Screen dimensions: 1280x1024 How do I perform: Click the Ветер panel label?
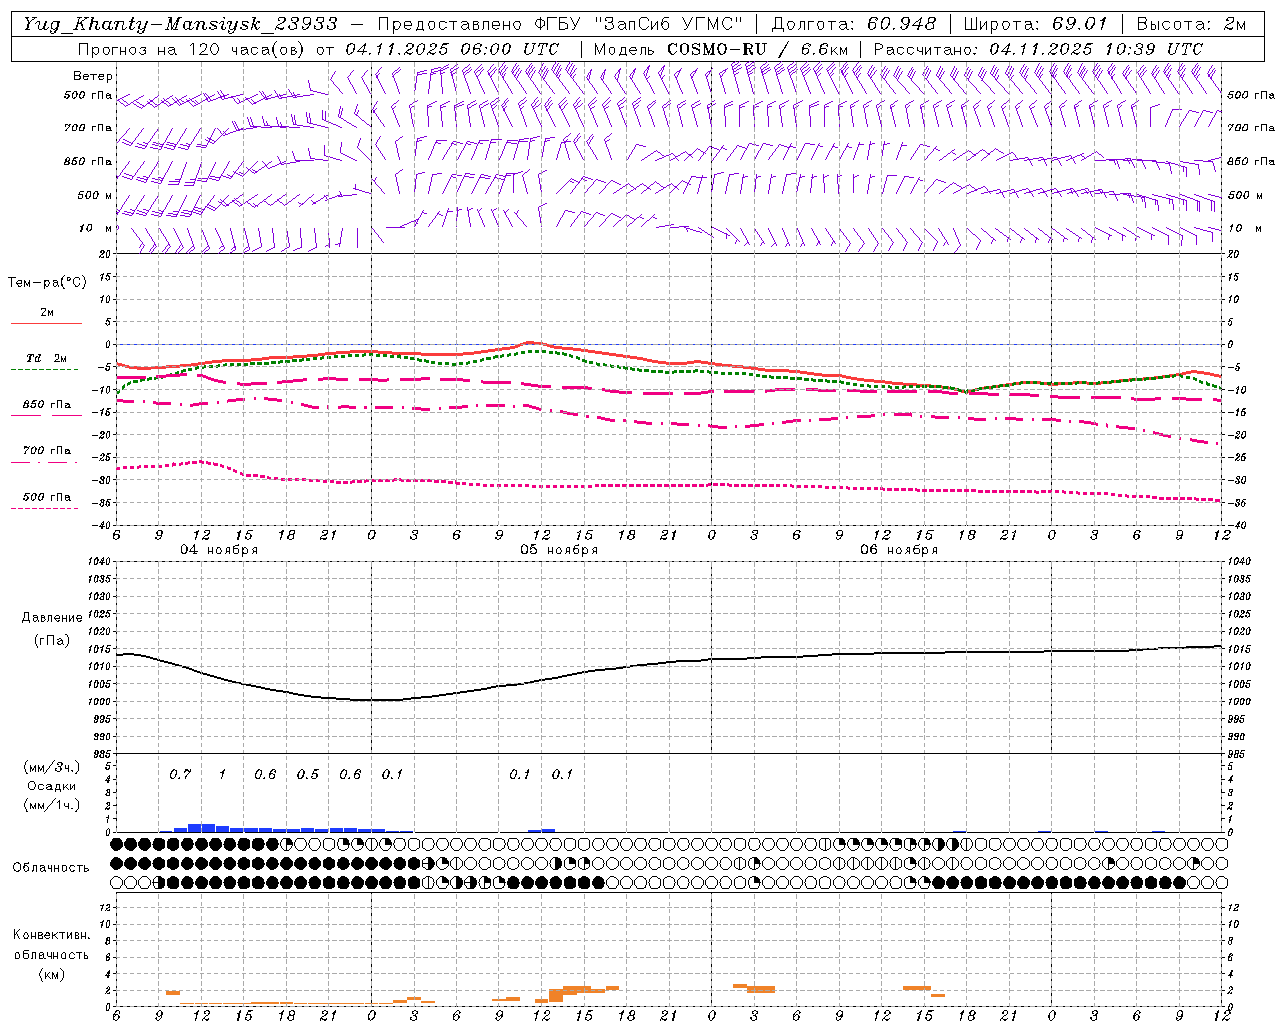(93, 76)
